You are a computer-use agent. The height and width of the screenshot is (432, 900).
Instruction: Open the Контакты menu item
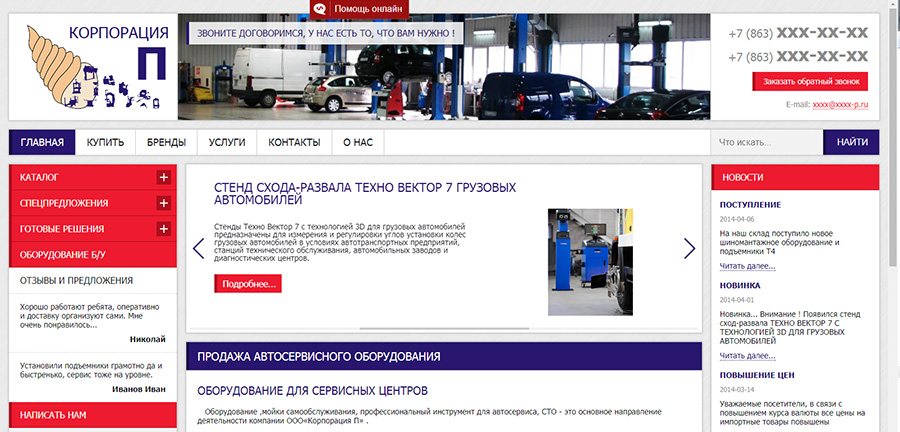pyautogui.click(x=294, y=142)
